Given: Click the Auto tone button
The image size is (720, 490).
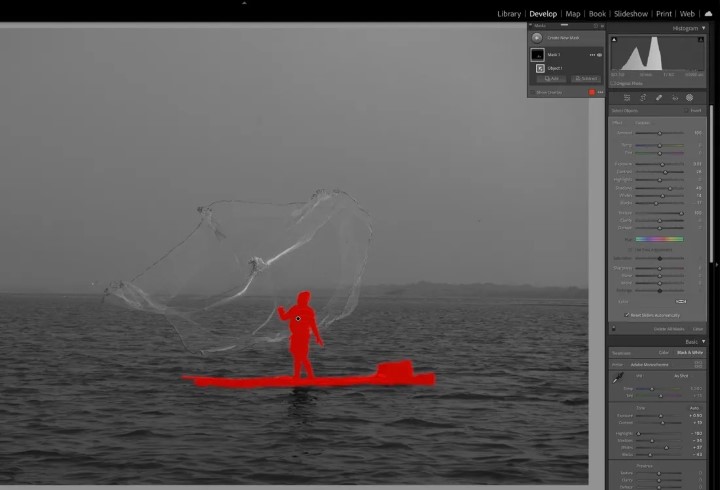Looking at the screenshot, I should pyautogui.click(x=694, y=408).
